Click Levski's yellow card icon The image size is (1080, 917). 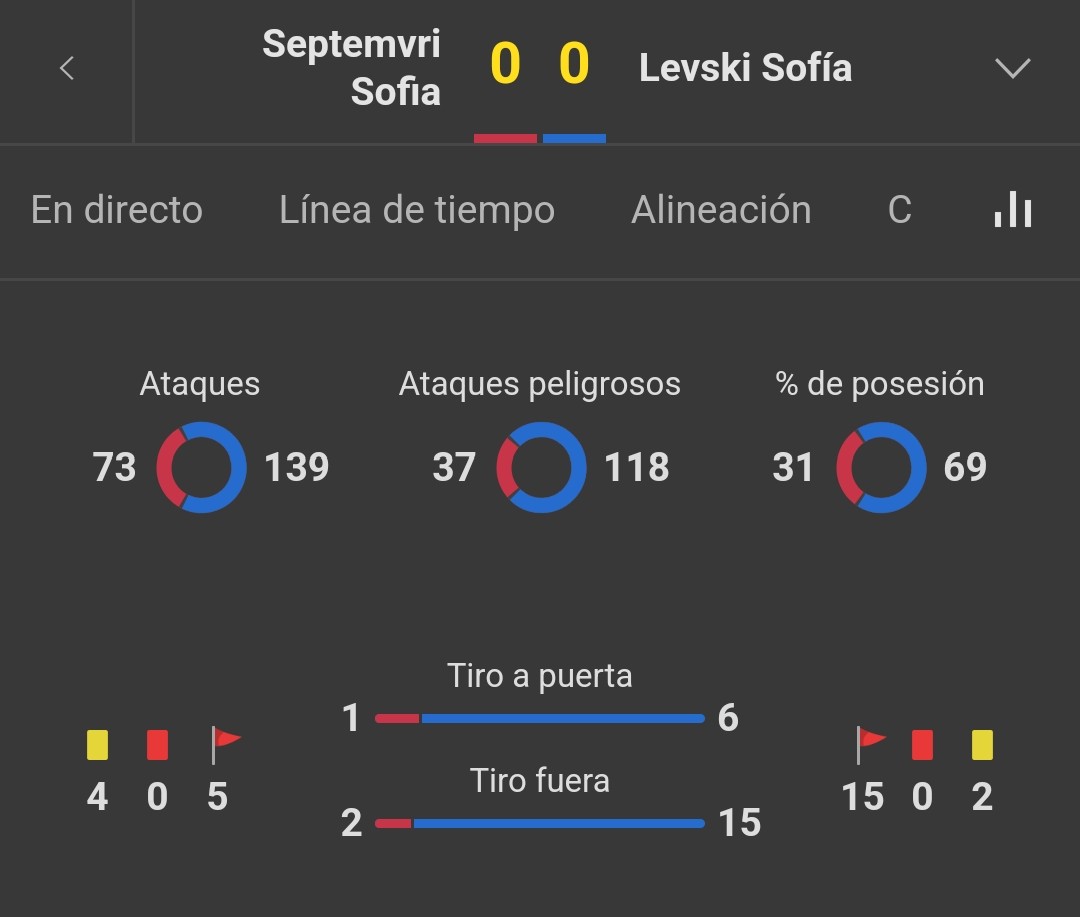982,745
